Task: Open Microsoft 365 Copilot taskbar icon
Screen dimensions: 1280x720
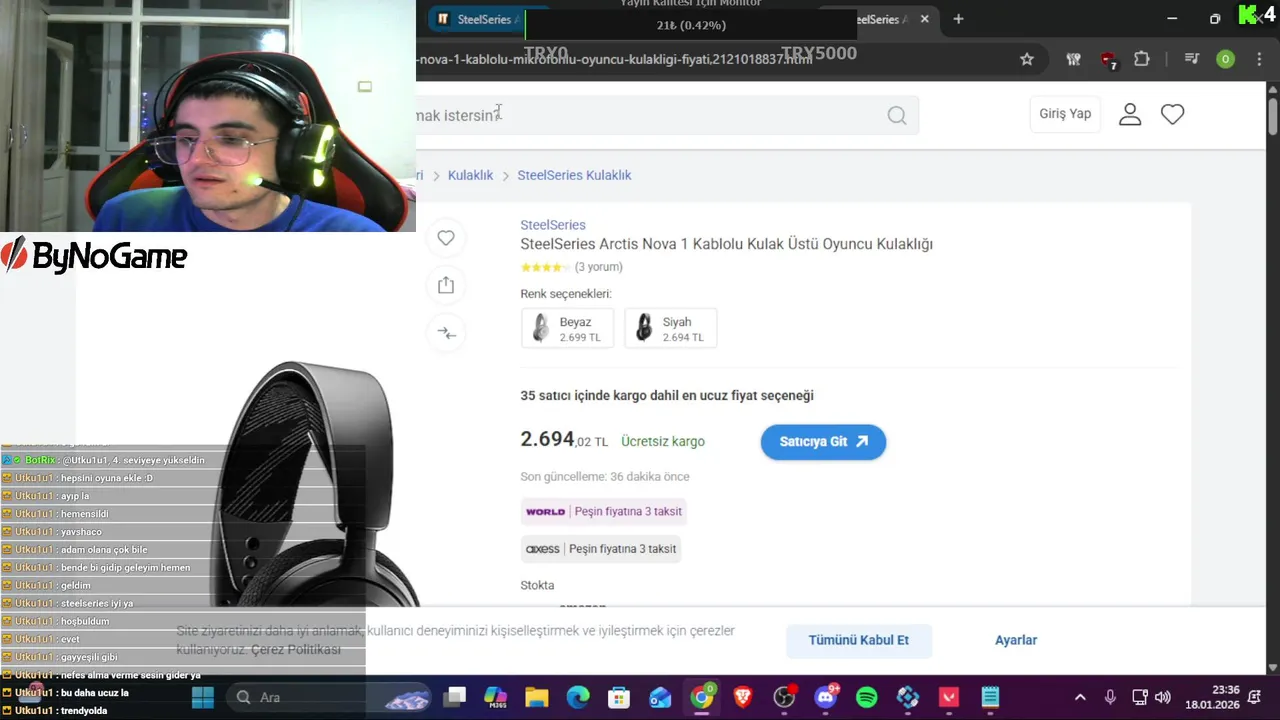Action: 496,697
